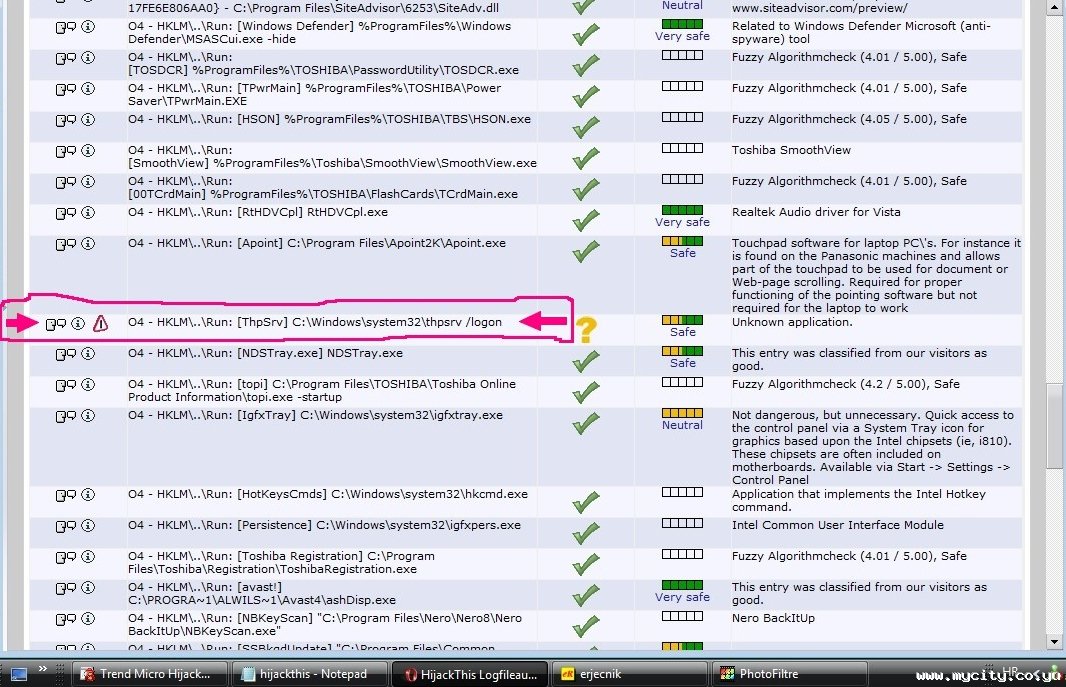This screenshot has height=687, width=1066.
Task: Click the info icon for the Windows Defender entry
Action: (x=88, y=27)
